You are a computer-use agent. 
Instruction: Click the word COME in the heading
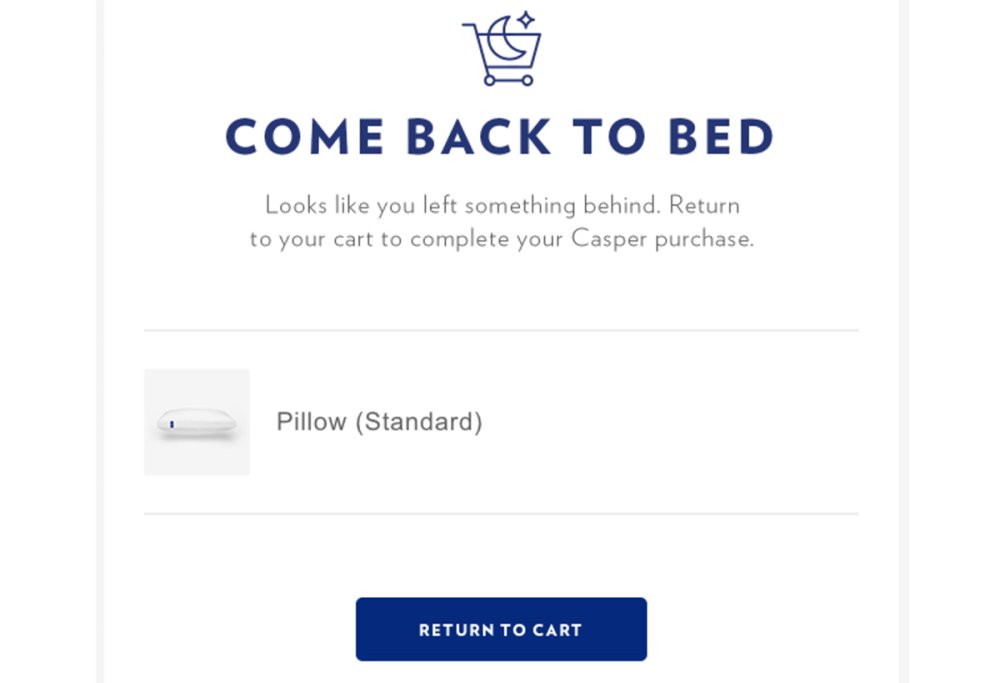305,136
